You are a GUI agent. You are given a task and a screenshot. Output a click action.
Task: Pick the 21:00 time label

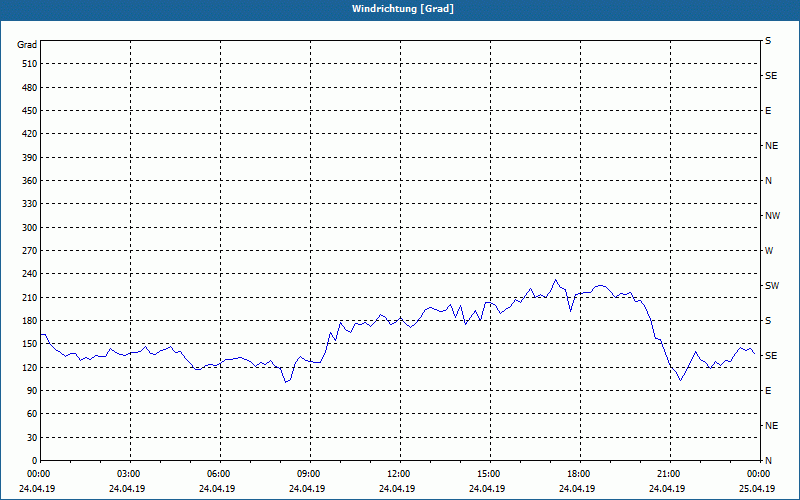point(670,474)
